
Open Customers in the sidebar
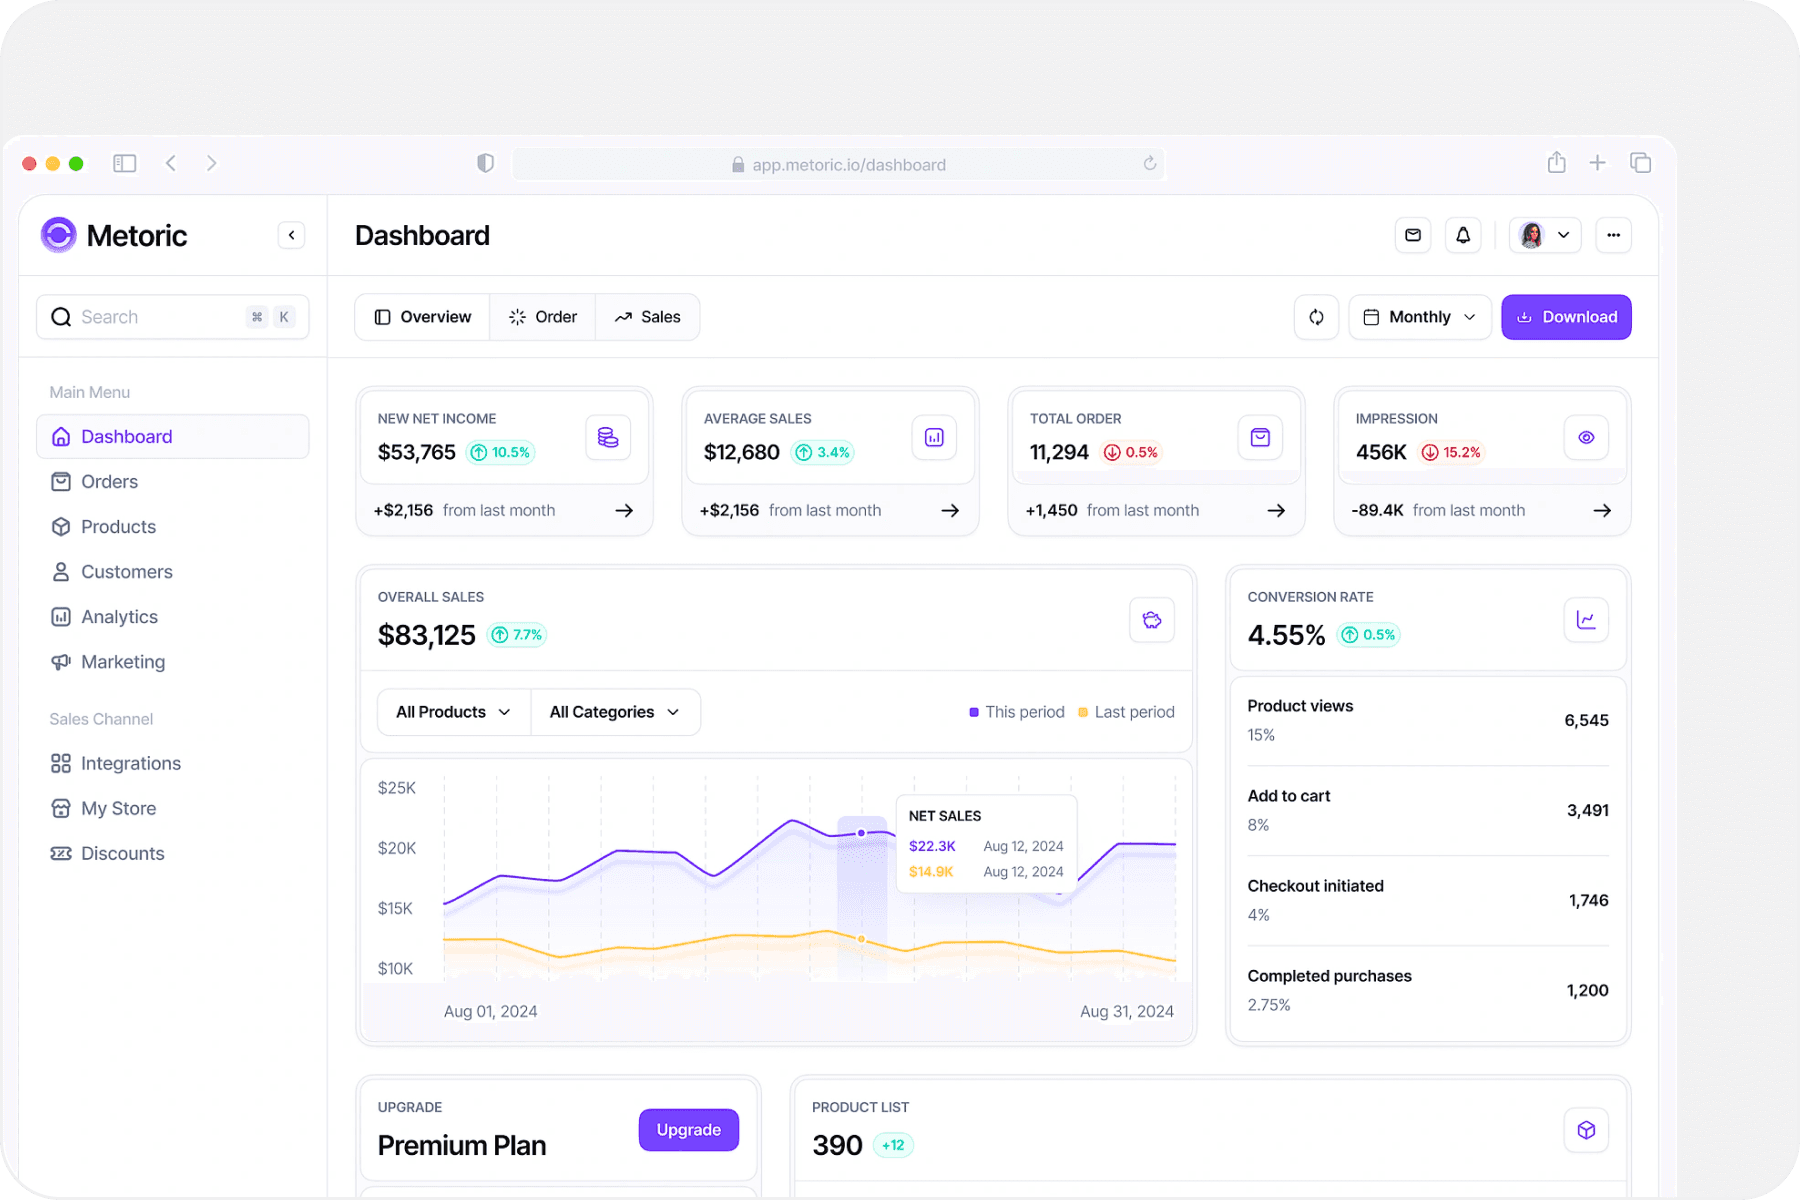click(x=173, y=572)
